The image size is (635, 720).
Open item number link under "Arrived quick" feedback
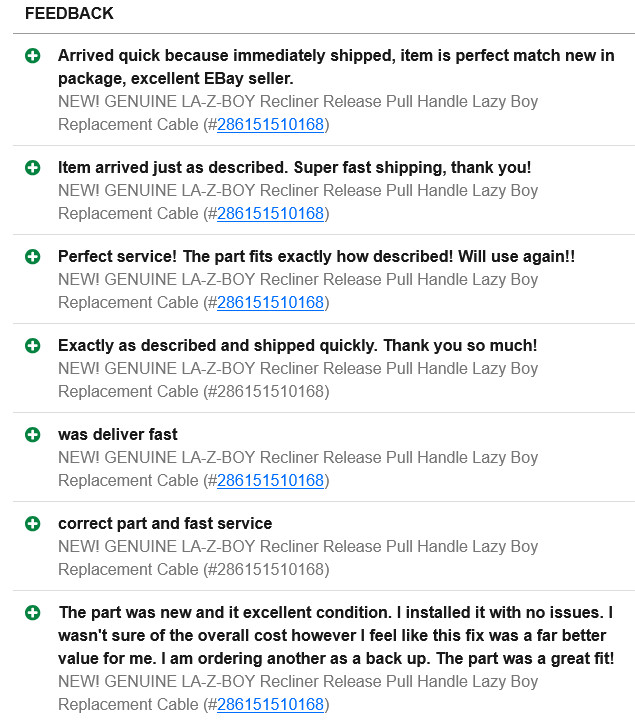tap(270, 125)
